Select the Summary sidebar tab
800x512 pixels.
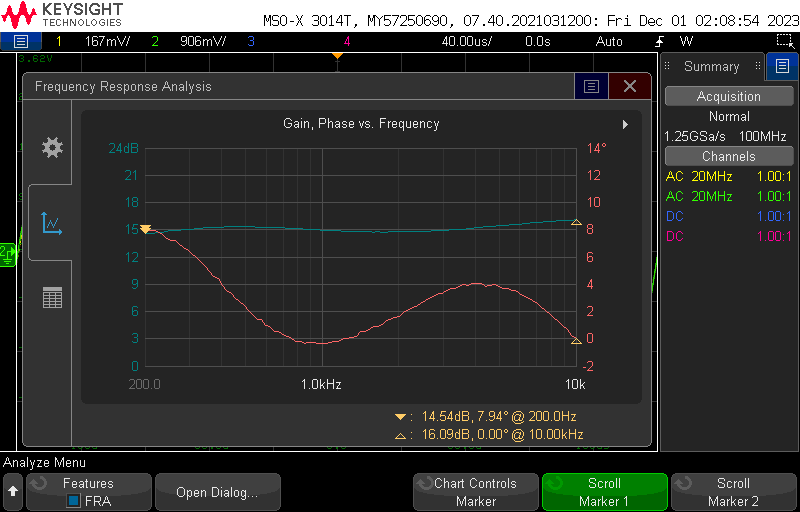point(711,67)
